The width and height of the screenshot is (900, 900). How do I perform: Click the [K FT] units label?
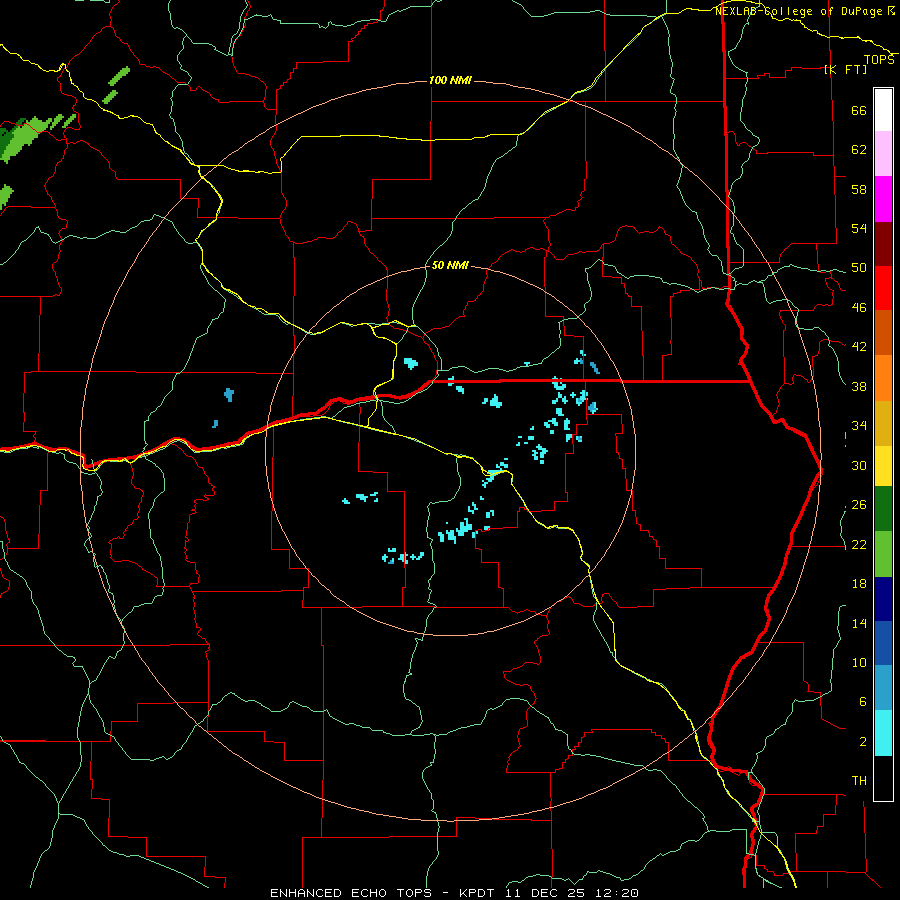click(845, 69)
